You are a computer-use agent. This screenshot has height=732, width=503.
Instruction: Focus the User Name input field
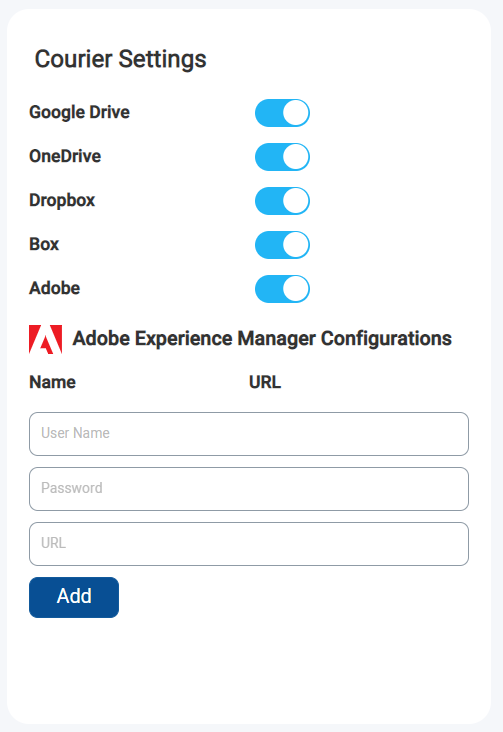click(x=248, y=434)
